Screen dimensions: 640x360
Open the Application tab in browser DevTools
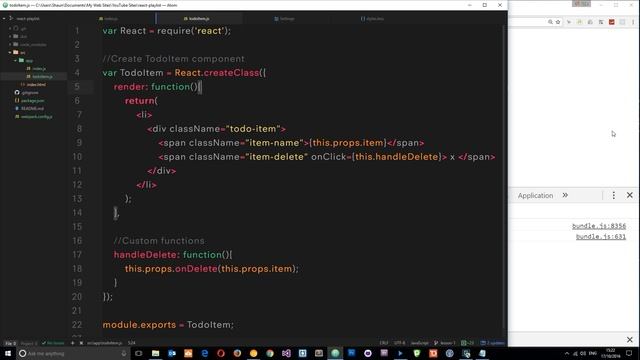535,196
